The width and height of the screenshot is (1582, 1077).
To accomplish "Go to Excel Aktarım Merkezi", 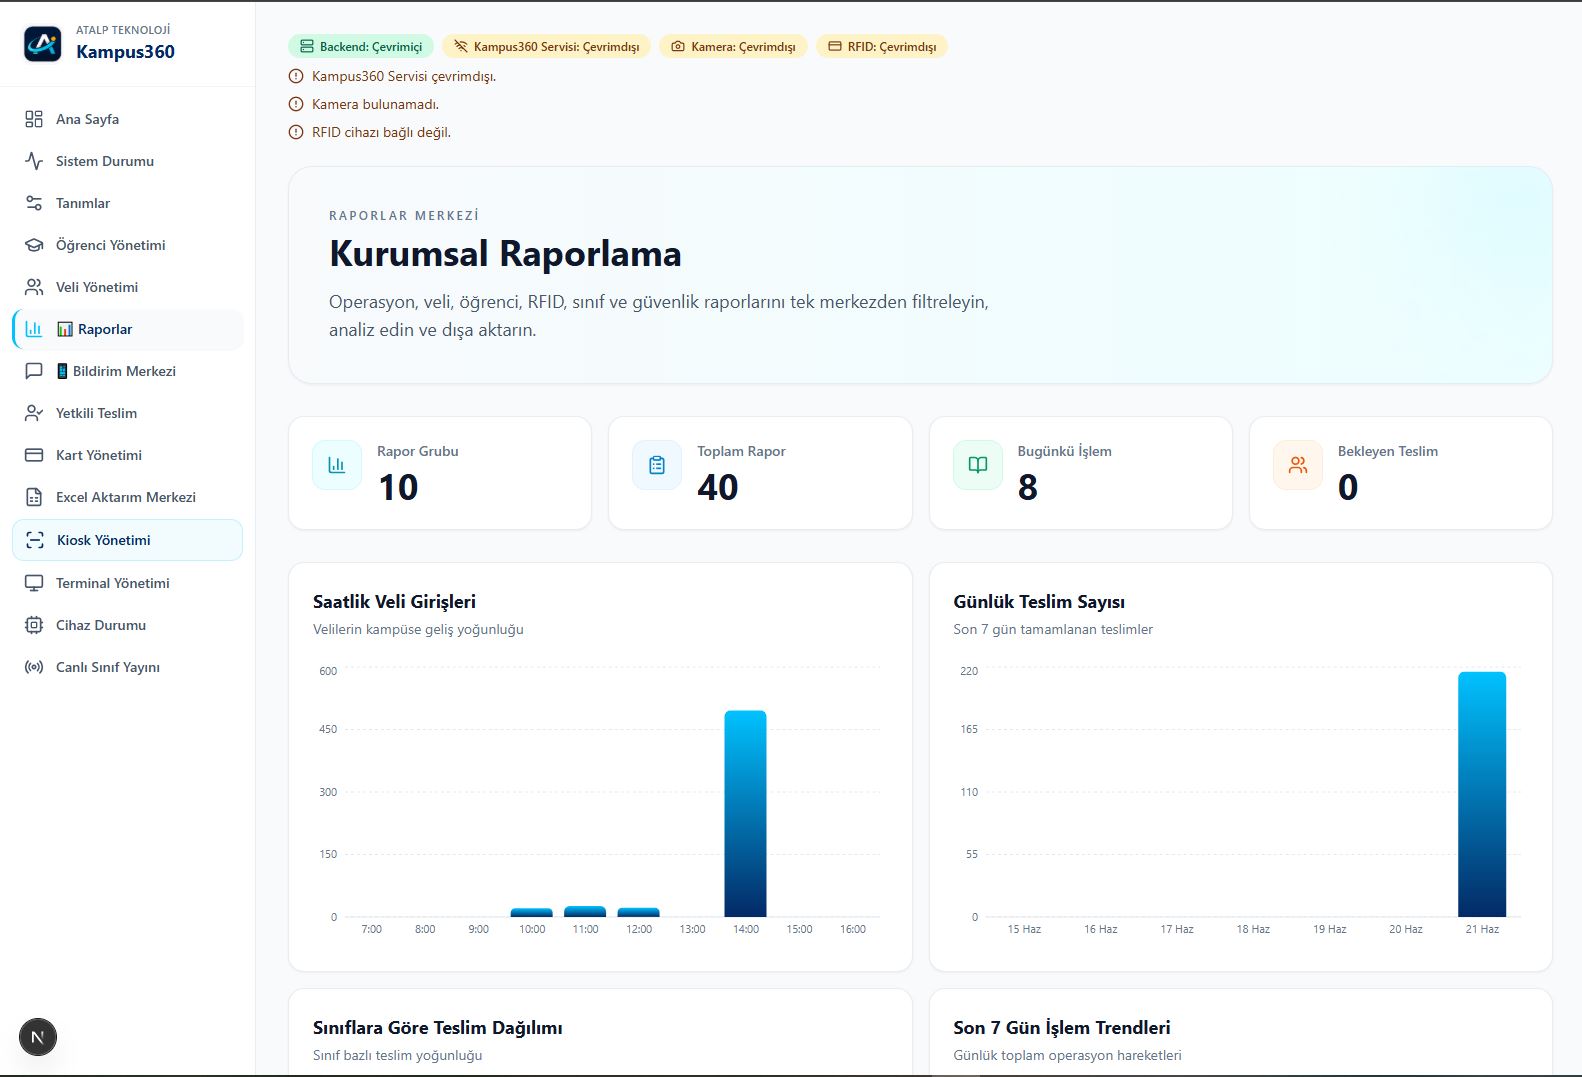I will [x=128, y=497].
